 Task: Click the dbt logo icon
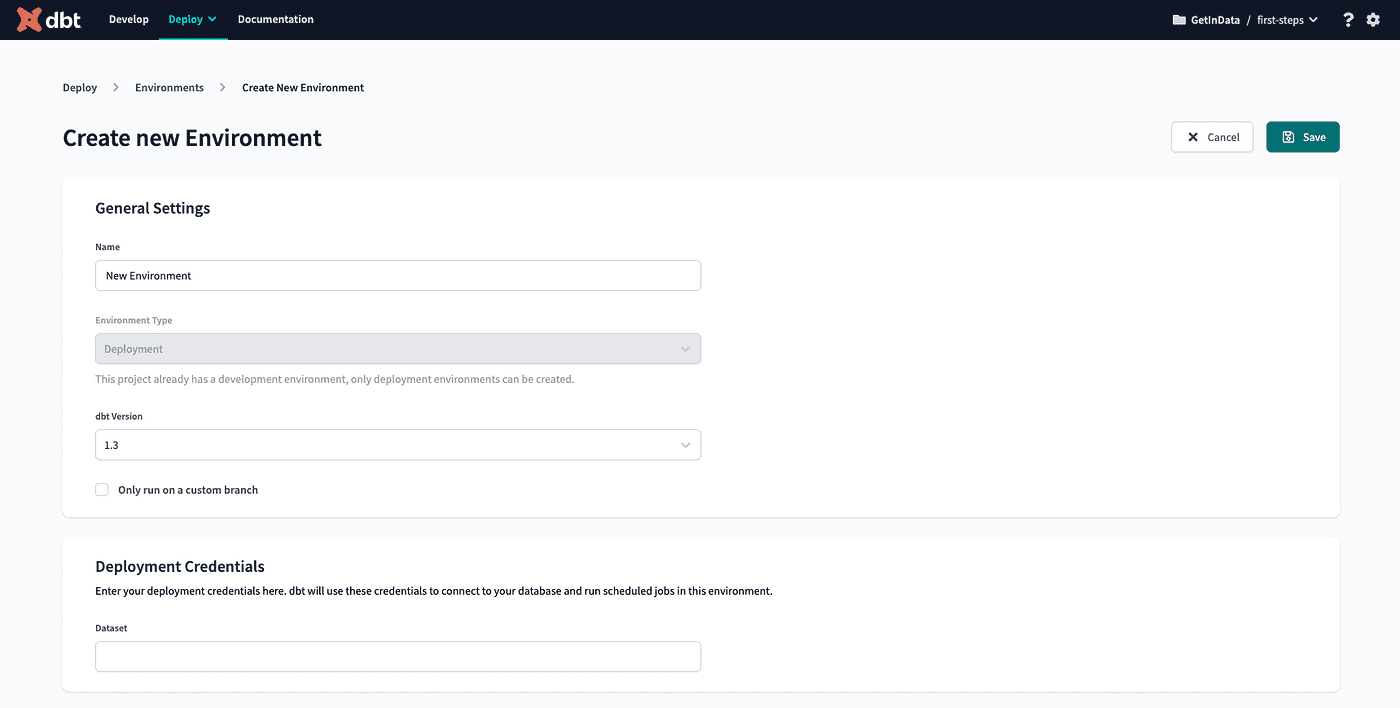(x=49, y=19)
